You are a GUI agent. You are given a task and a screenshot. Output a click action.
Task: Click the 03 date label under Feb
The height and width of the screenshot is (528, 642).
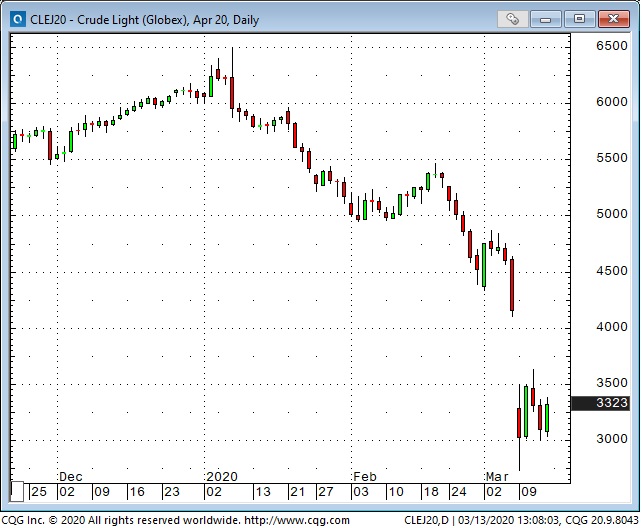click(x=361, y=492)
